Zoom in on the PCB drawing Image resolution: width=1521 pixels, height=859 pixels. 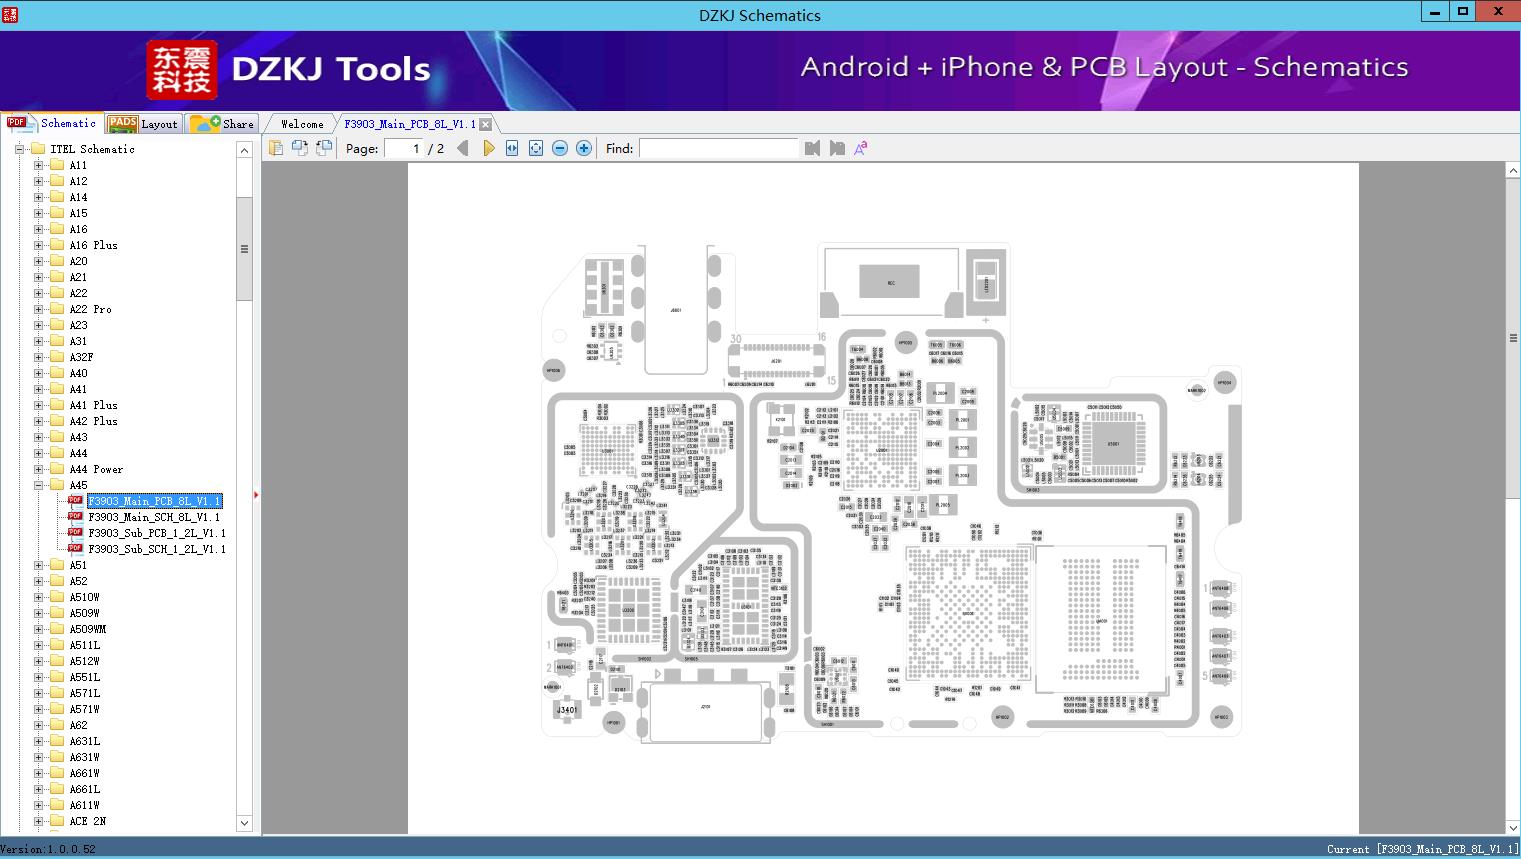coord(584,148)
